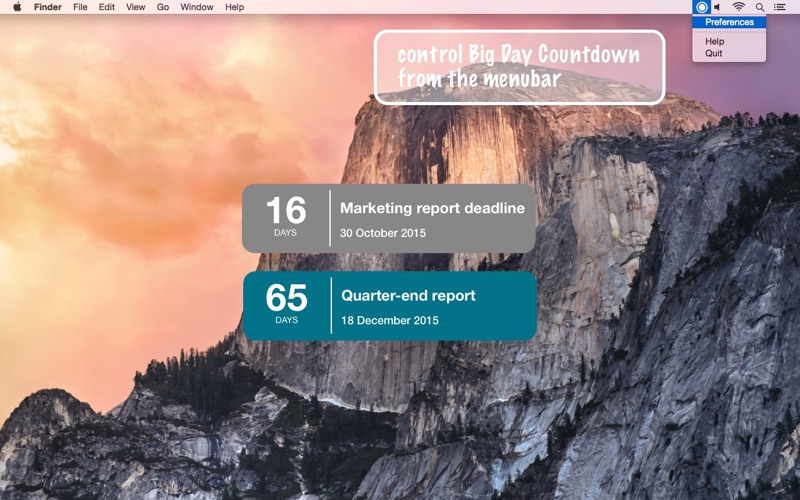Open the File menu
Viewport: 800px width, 500px height.
click(x=80, y=7)
